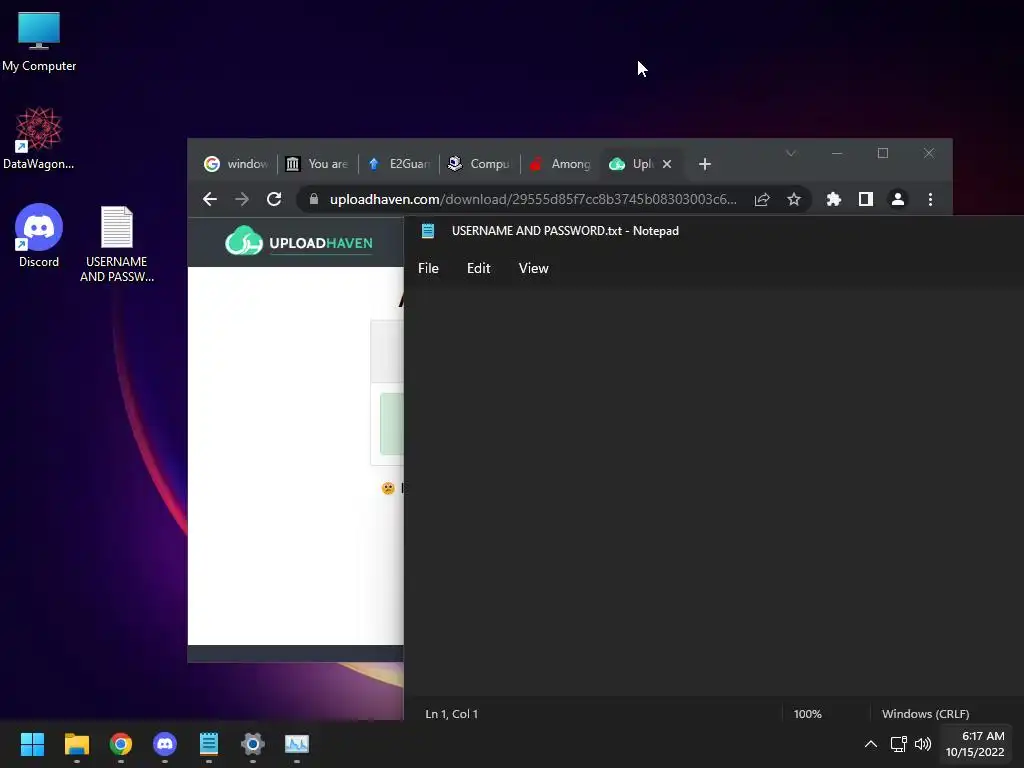Open Chrome profile avatar menu
1024x768 pixels.
tap(898, 199)
